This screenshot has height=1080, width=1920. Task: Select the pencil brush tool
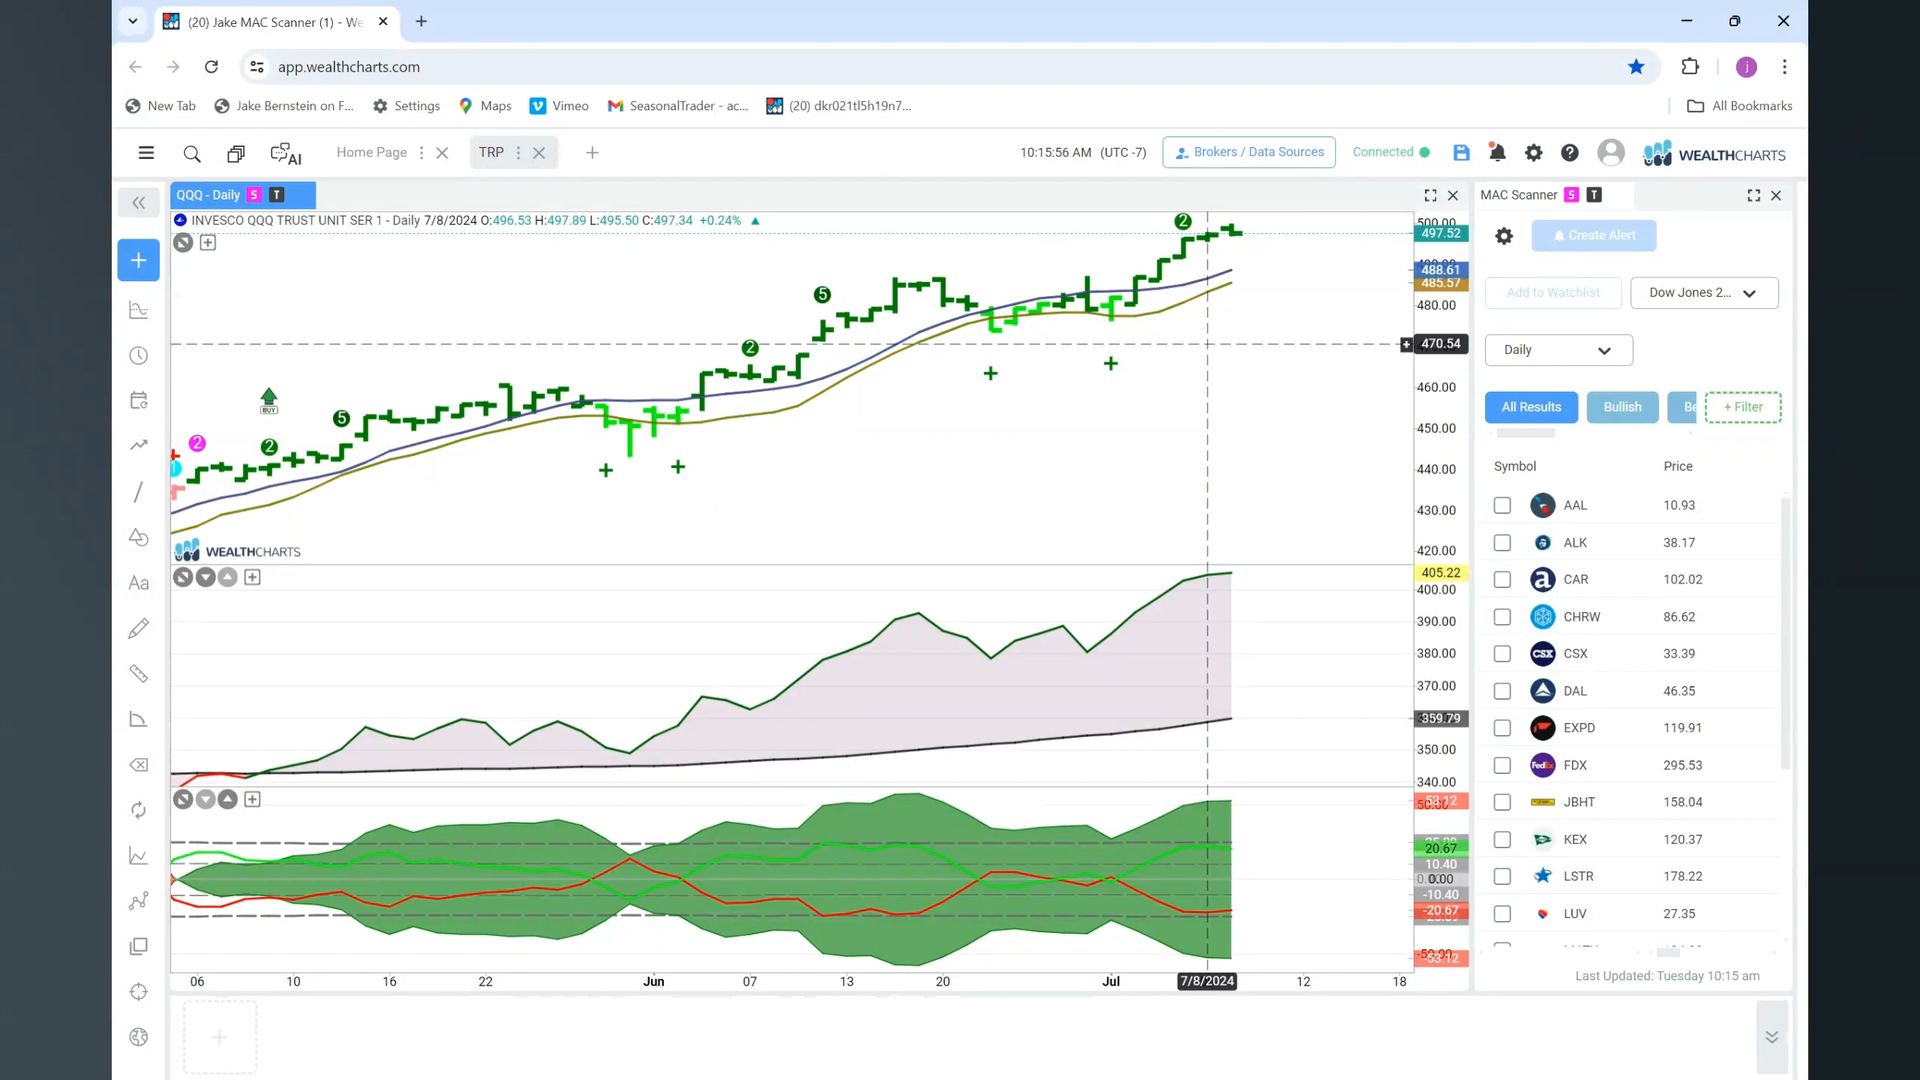pyautogui.click(x=139, y=628)
